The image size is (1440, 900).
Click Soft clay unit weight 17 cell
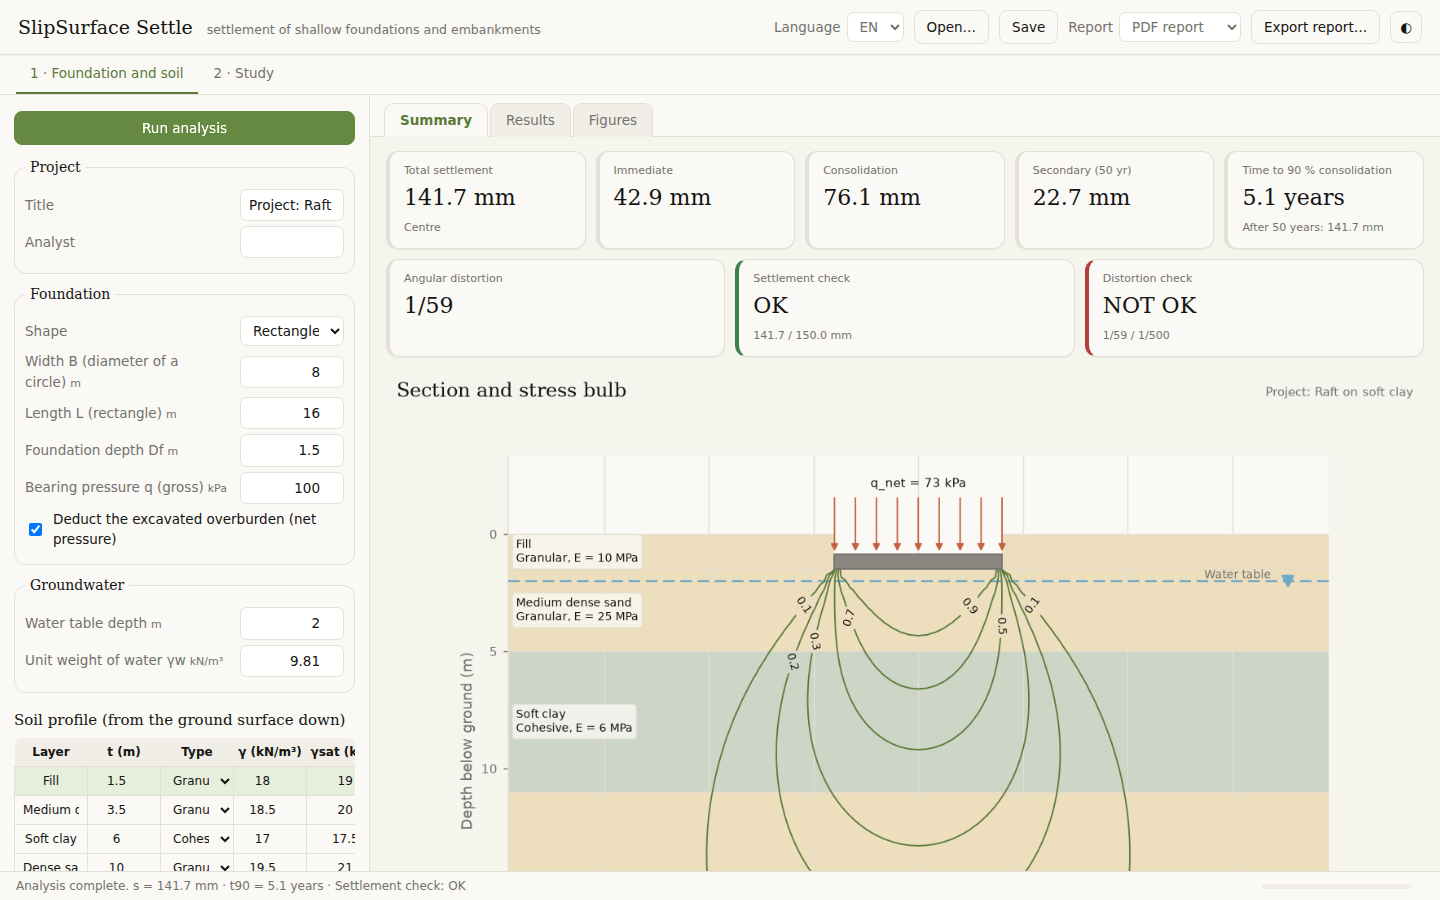click(270, 839)
